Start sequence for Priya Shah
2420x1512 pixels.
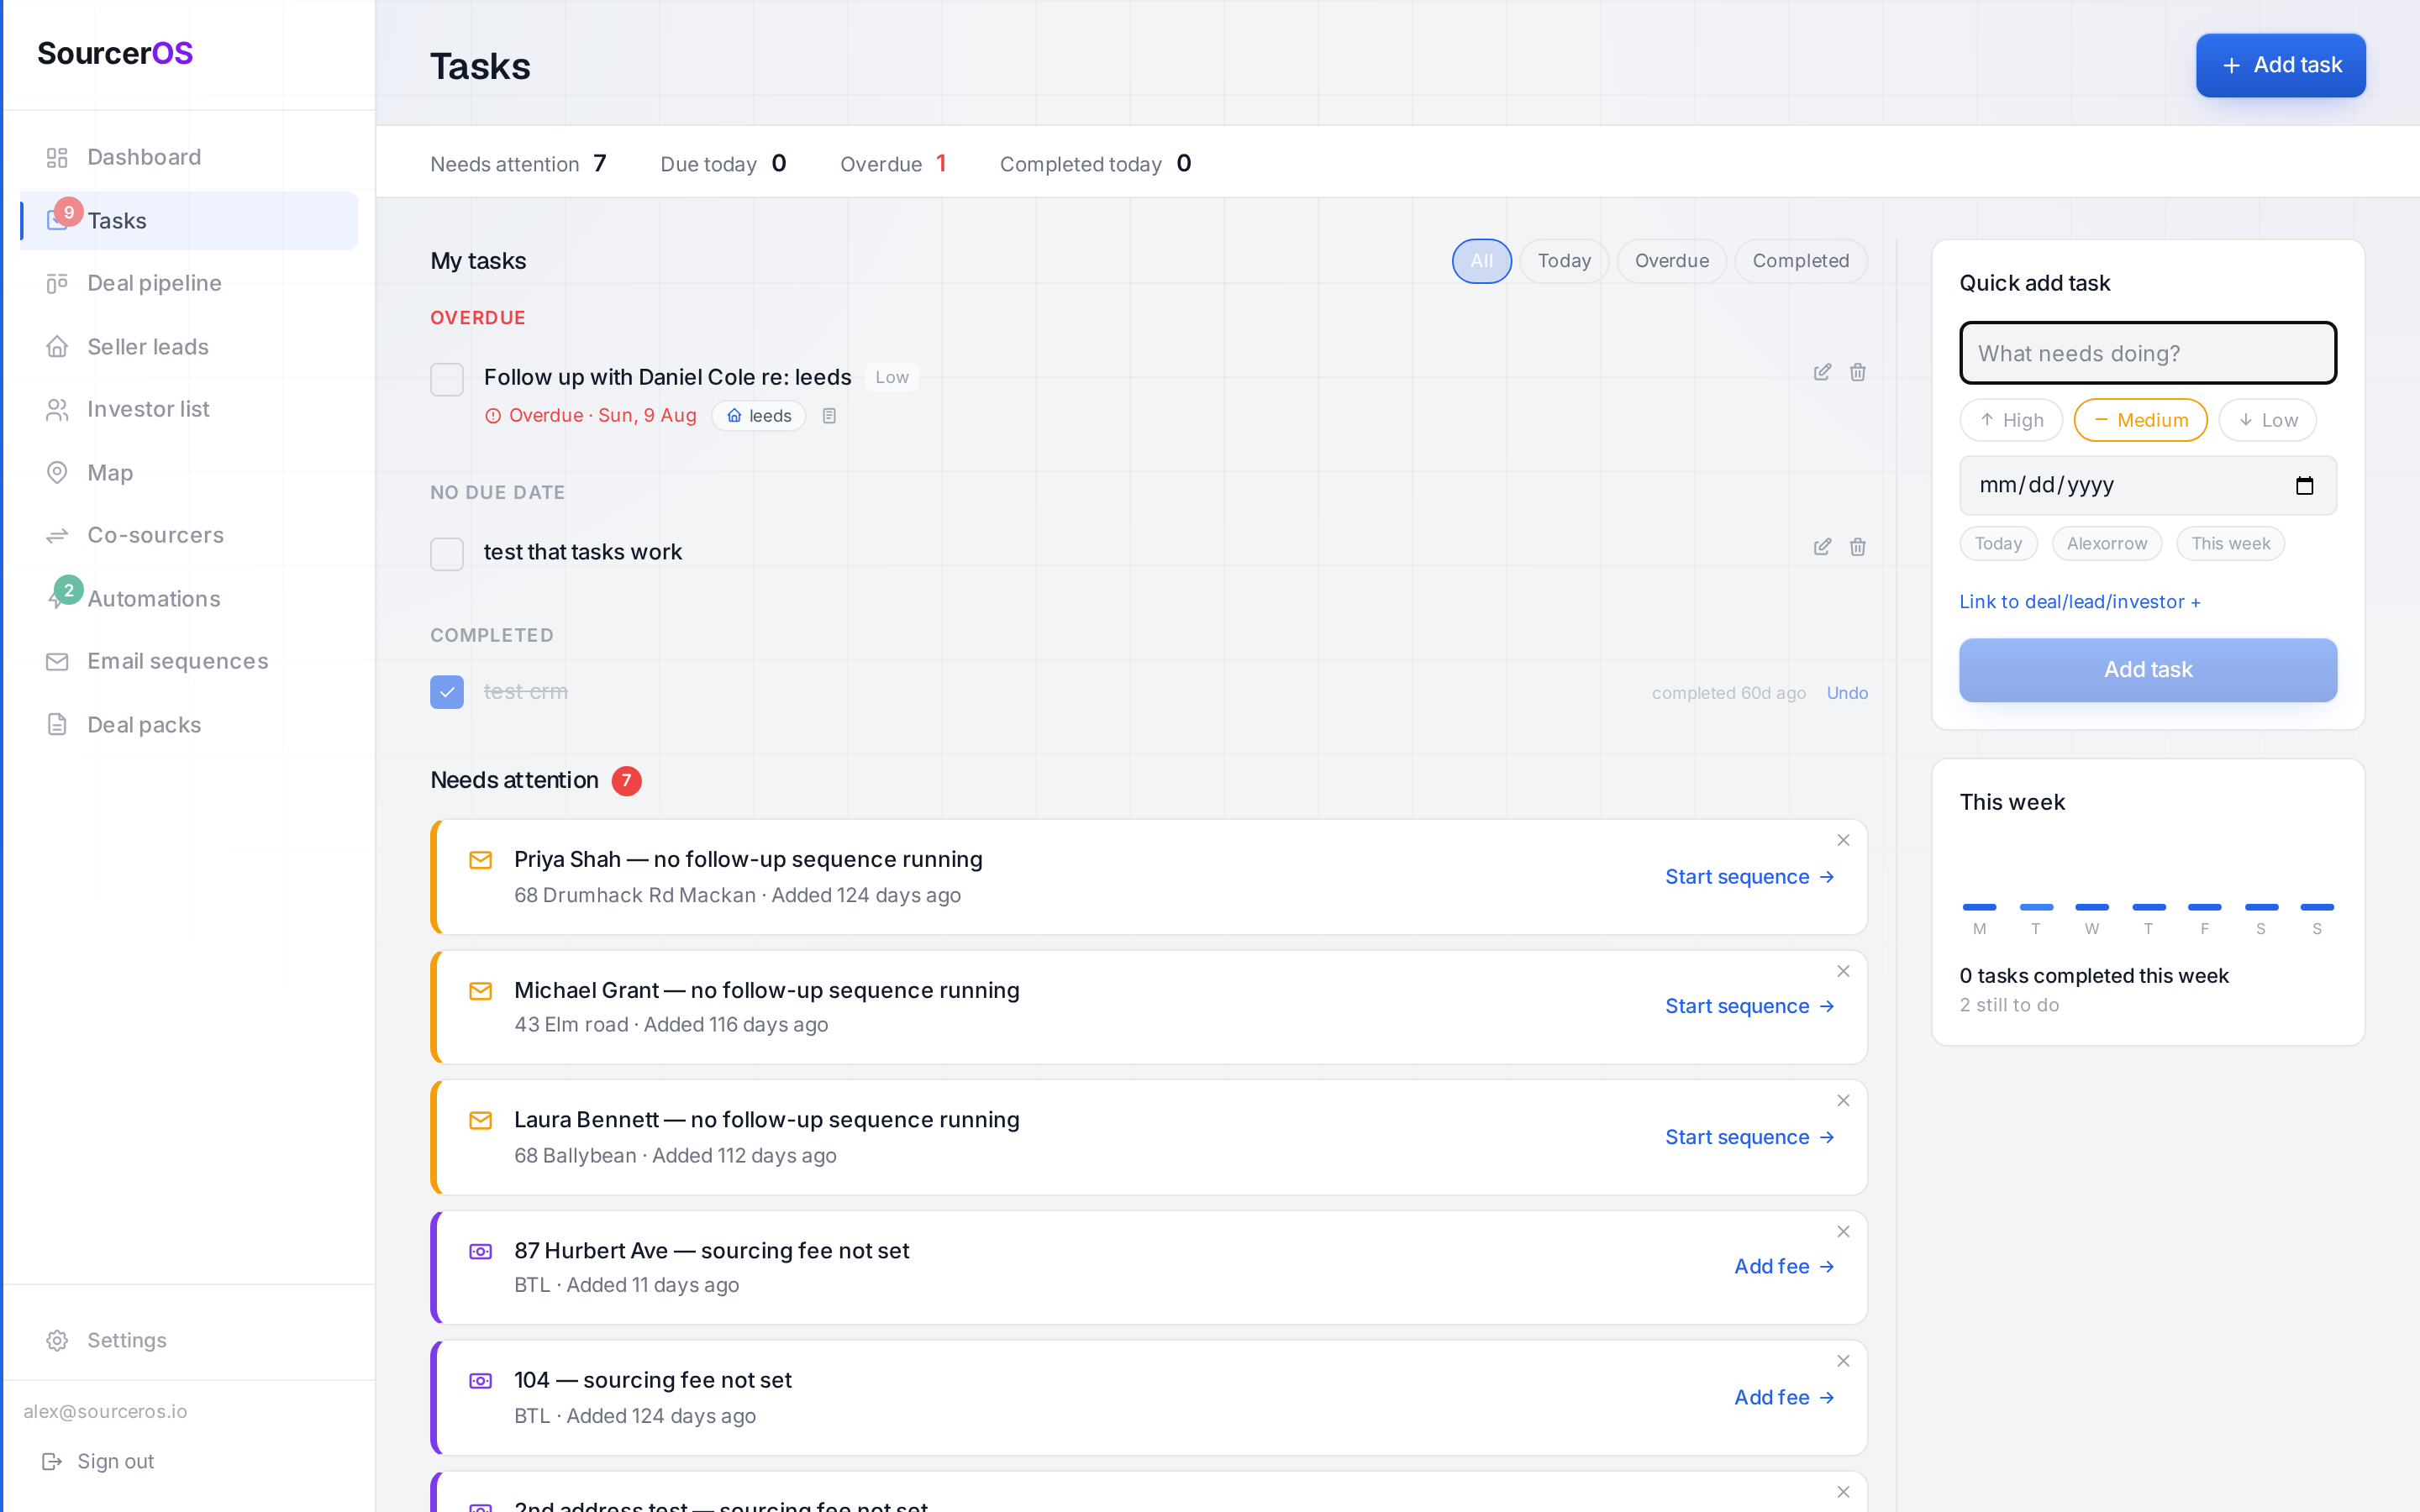(1749, 877)
